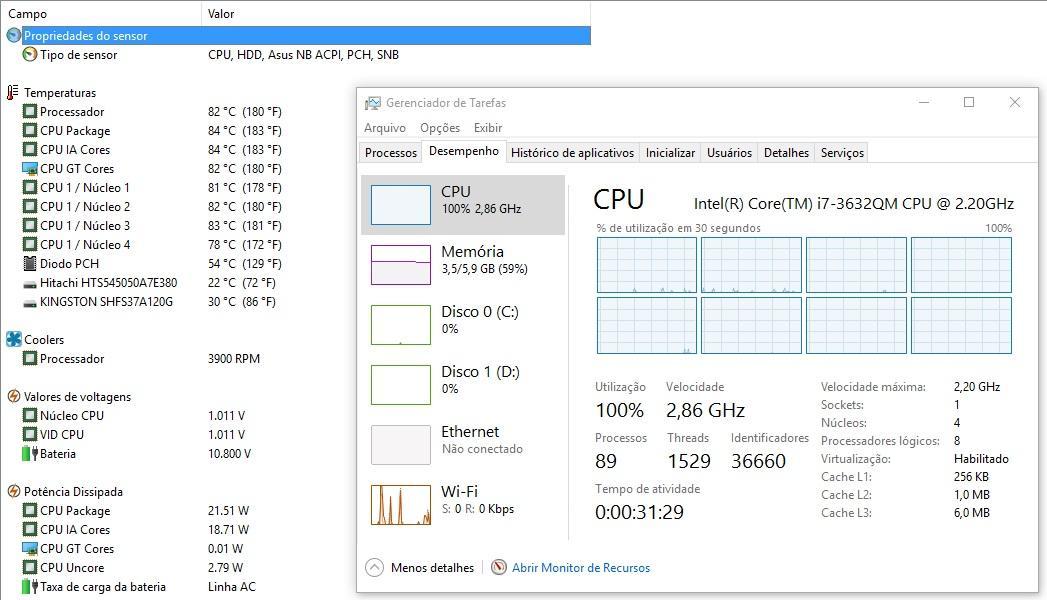
Task: Select the VID CPU voltage row
Action: [x=298, y=434]
